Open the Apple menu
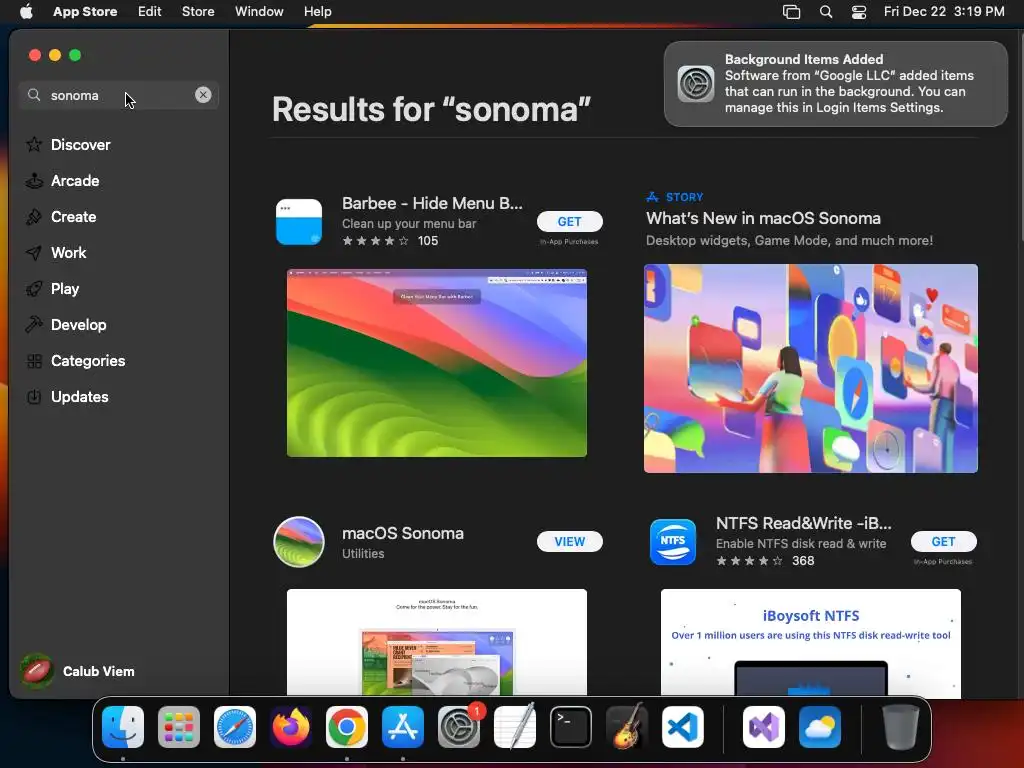 point(26,11)
